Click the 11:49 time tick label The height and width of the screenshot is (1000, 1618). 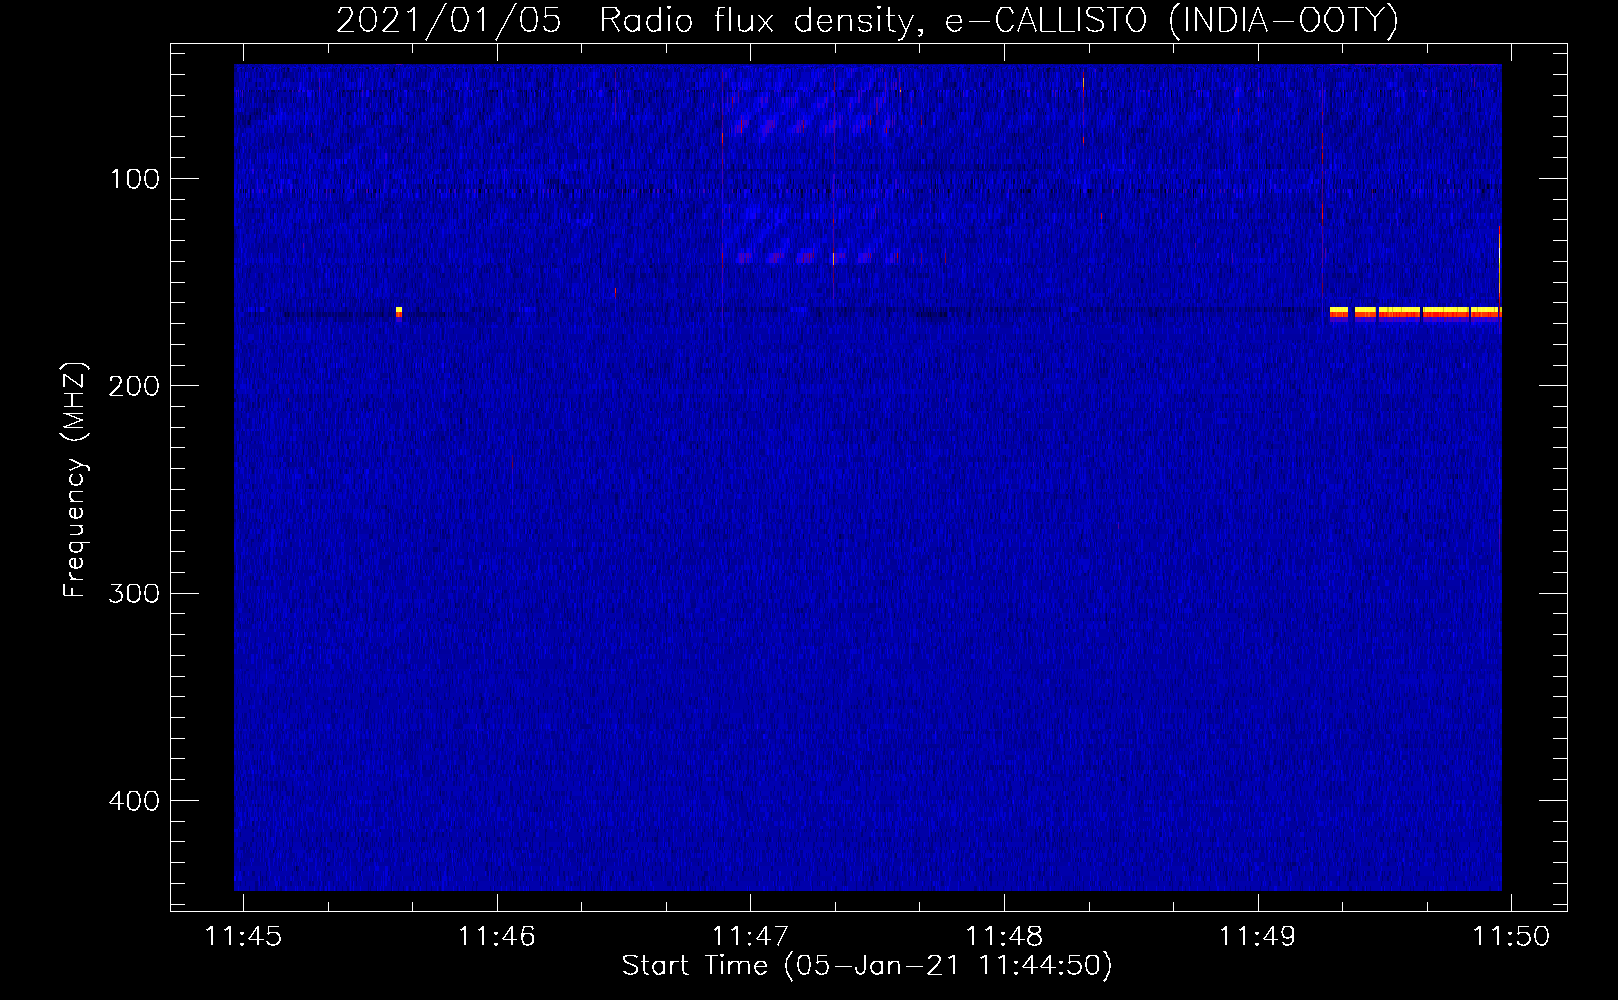(x=1257, y=936)
